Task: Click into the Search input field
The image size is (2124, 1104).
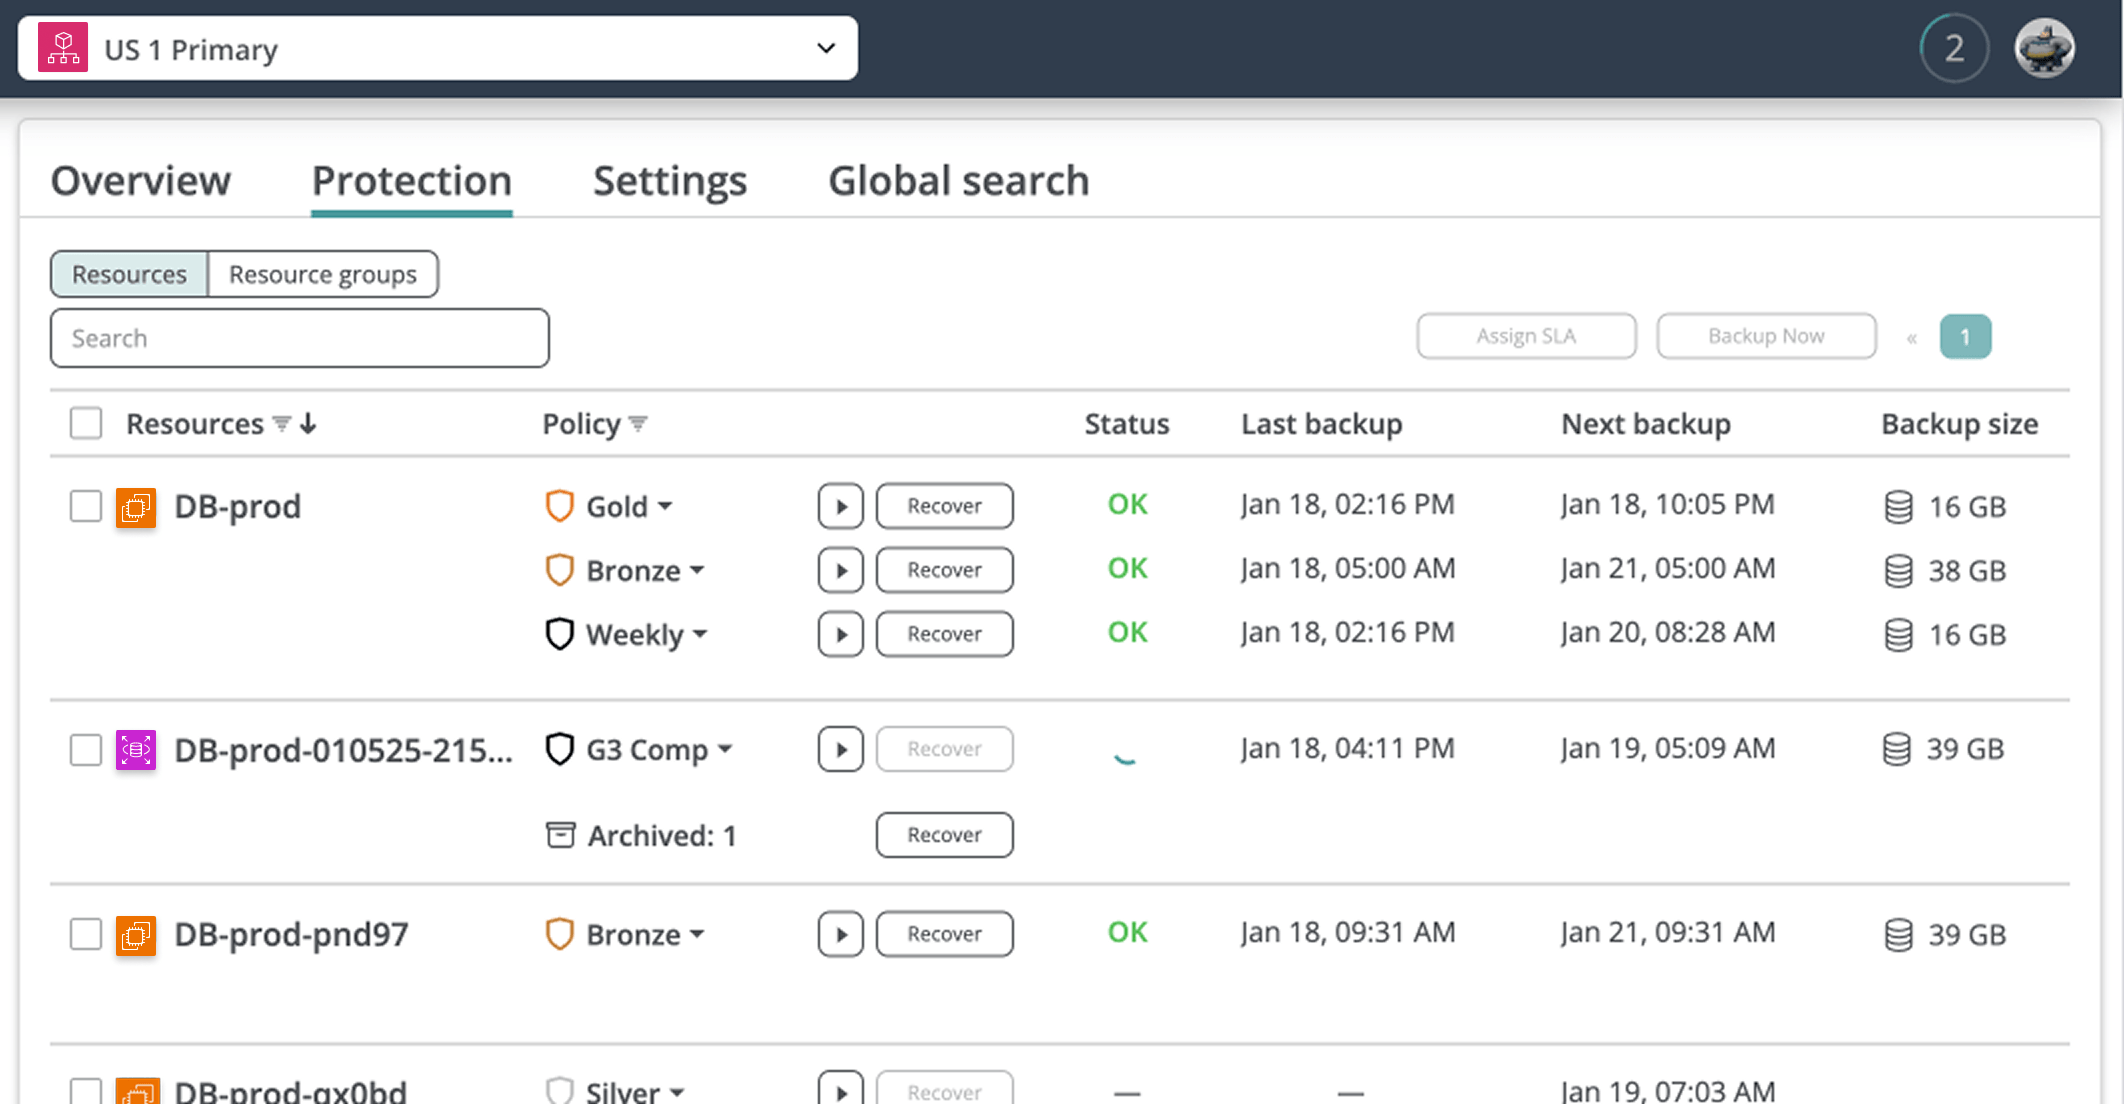Action: (299, 338)
